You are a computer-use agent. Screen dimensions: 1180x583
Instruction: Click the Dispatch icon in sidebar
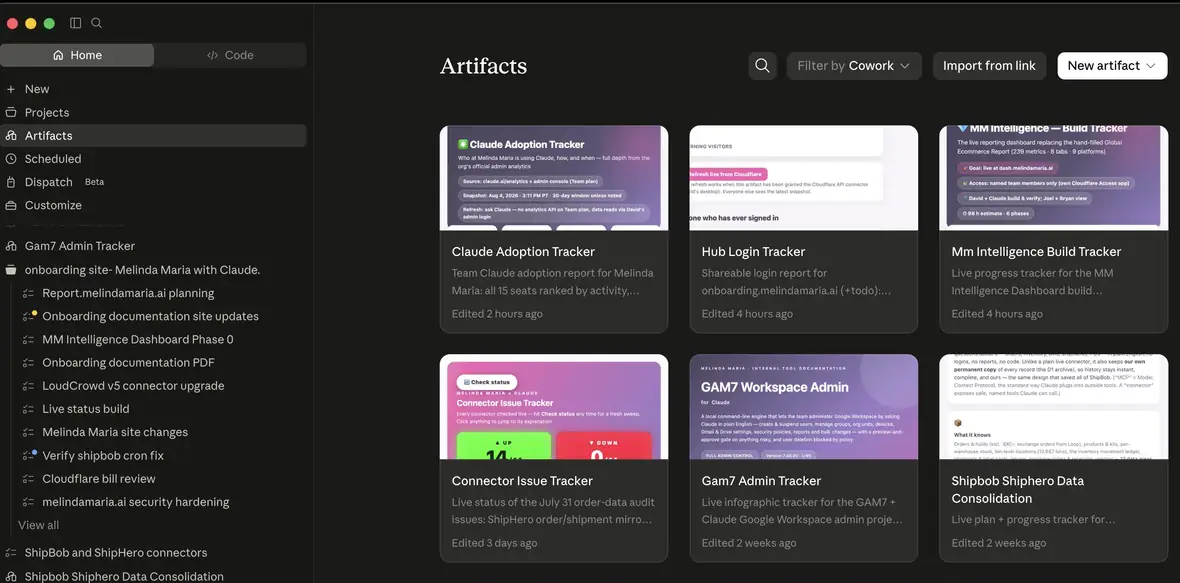(x=11, y=182)
